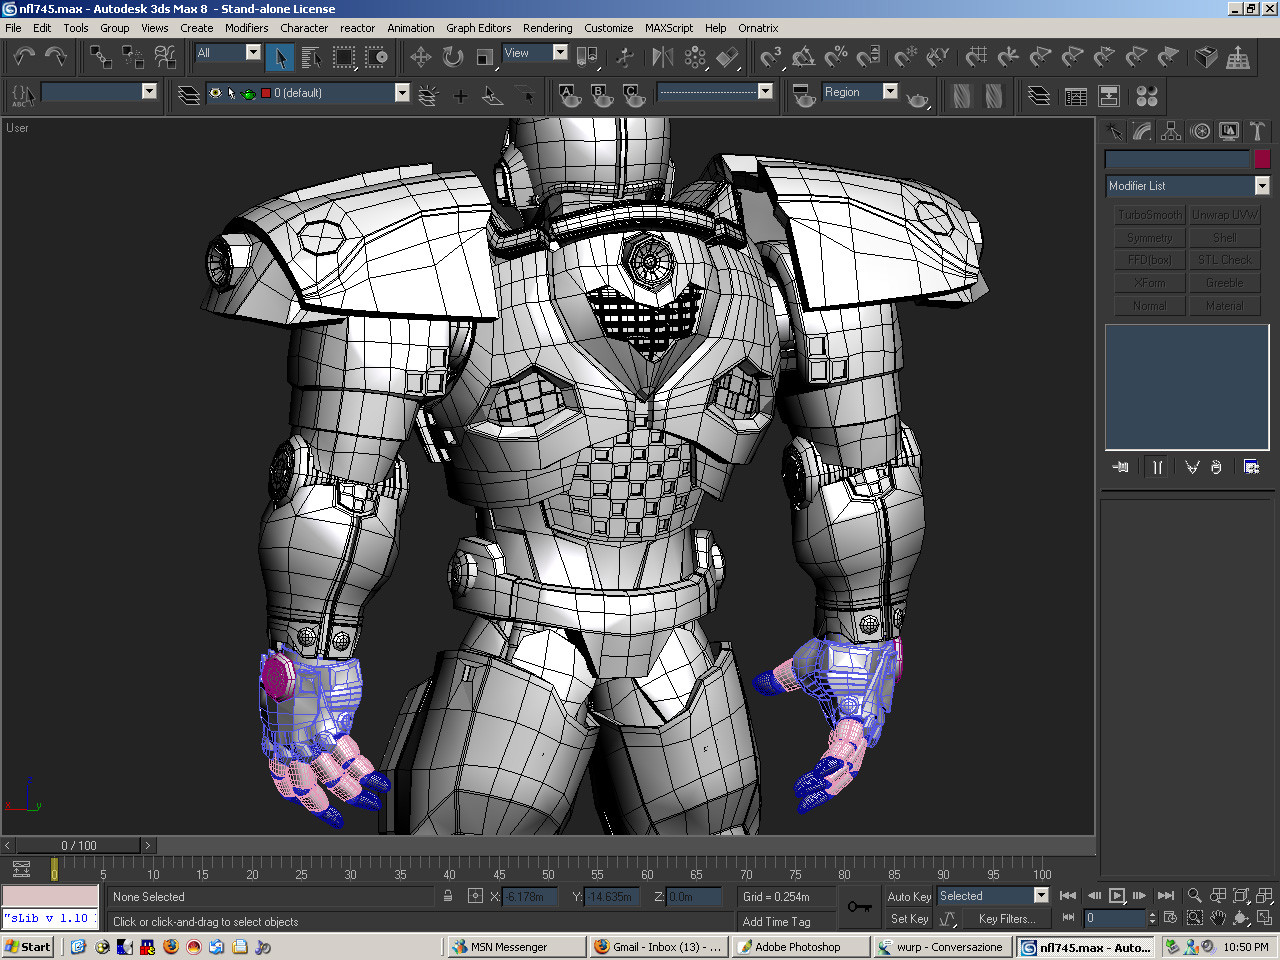
Task: Choose the Select Object arrow tool
Action: [280, 57]
